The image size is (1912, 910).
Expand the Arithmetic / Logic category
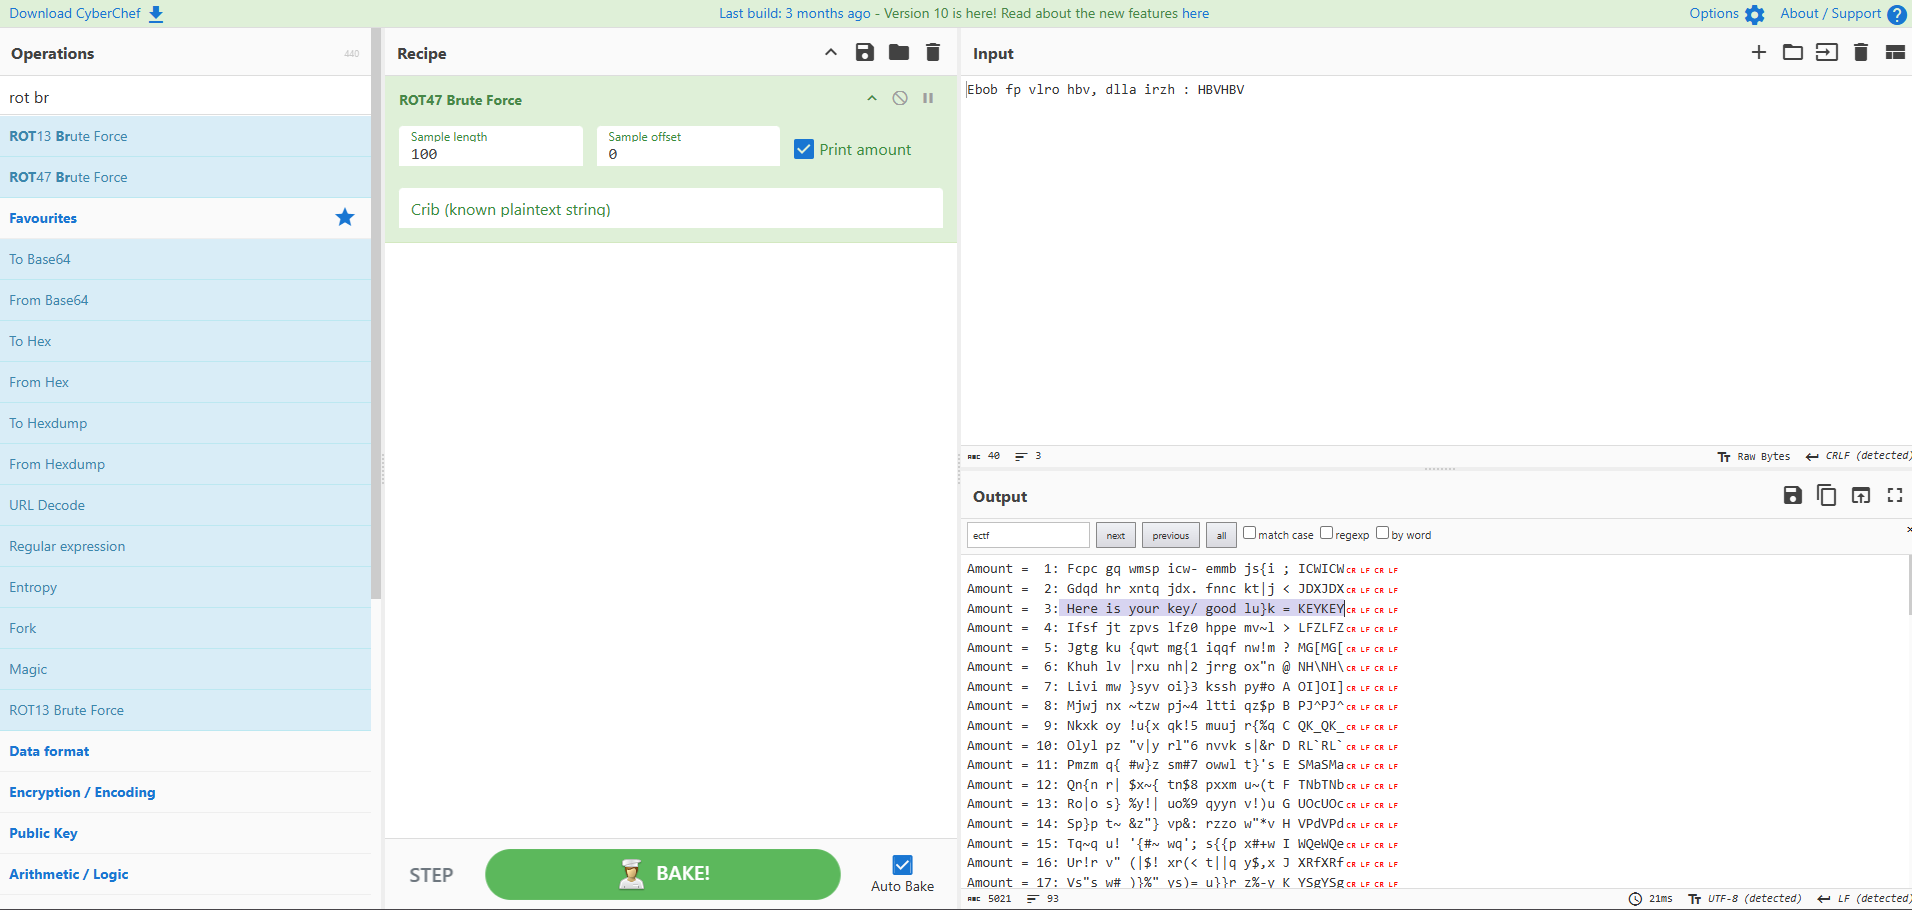click(x=185, y=874)
